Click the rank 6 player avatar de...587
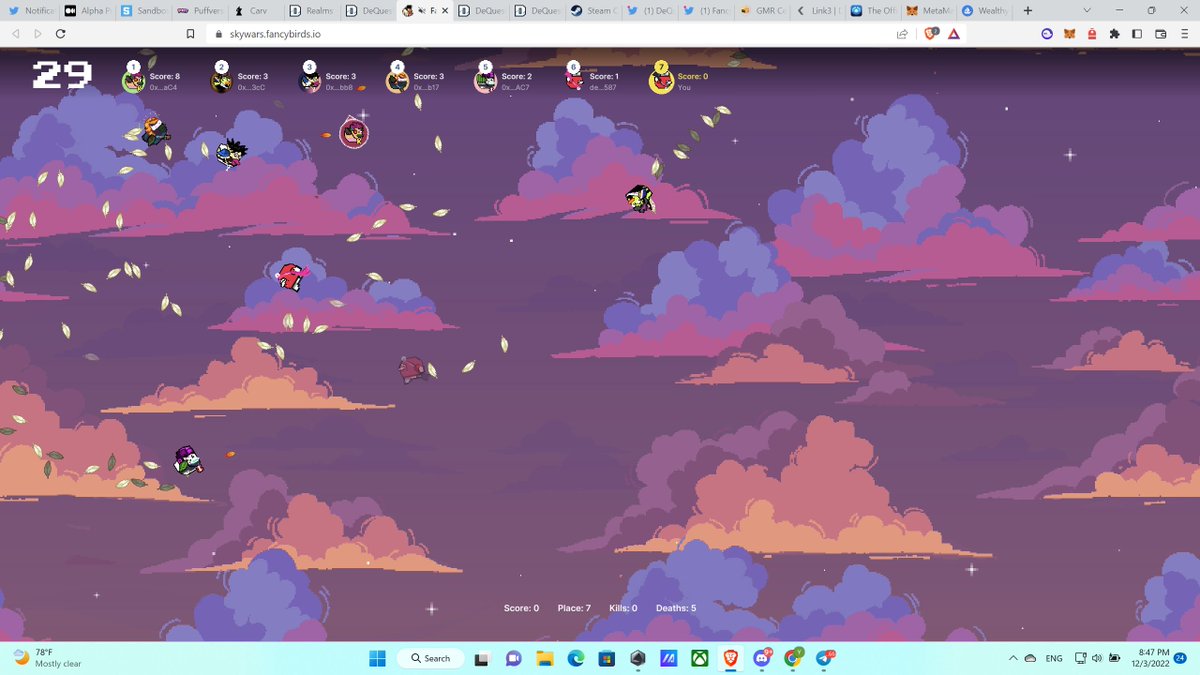The image size is (1200, 675). point(573,82)
